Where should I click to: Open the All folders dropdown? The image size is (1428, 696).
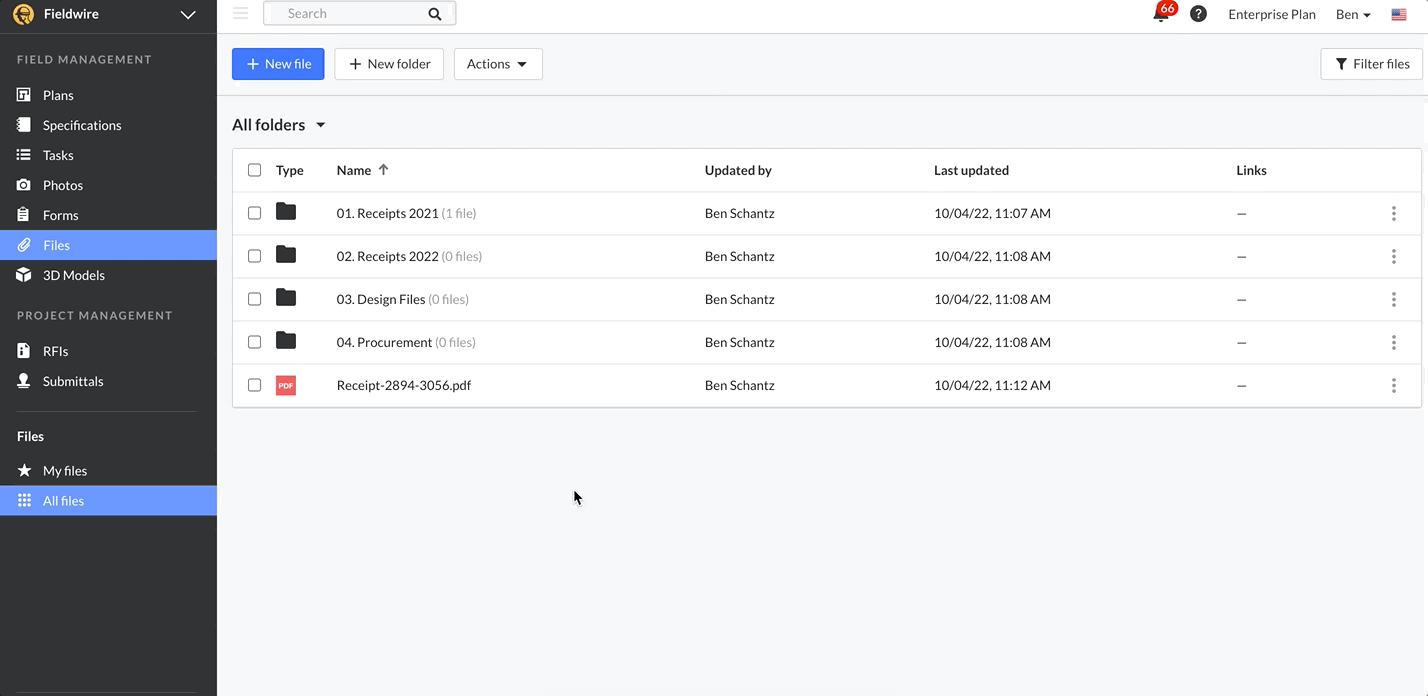[279, 125]
